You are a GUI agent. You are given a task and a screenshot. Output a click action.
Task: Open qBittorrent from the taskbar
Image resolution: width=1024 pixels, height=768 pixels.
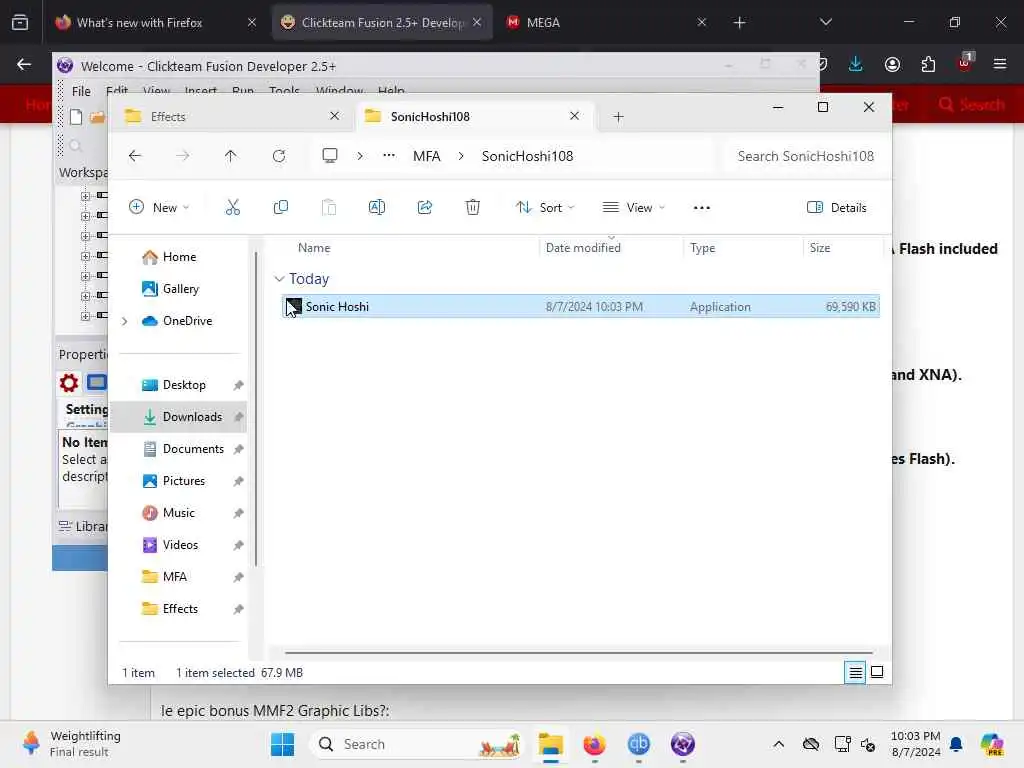click(639, 744)
